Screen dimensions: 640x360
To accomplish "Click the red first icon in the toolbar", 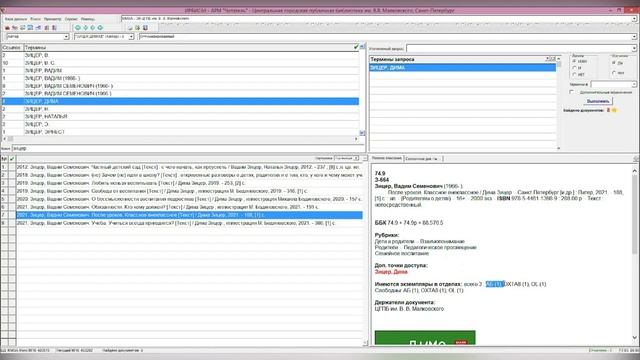I will coord(7,28).
